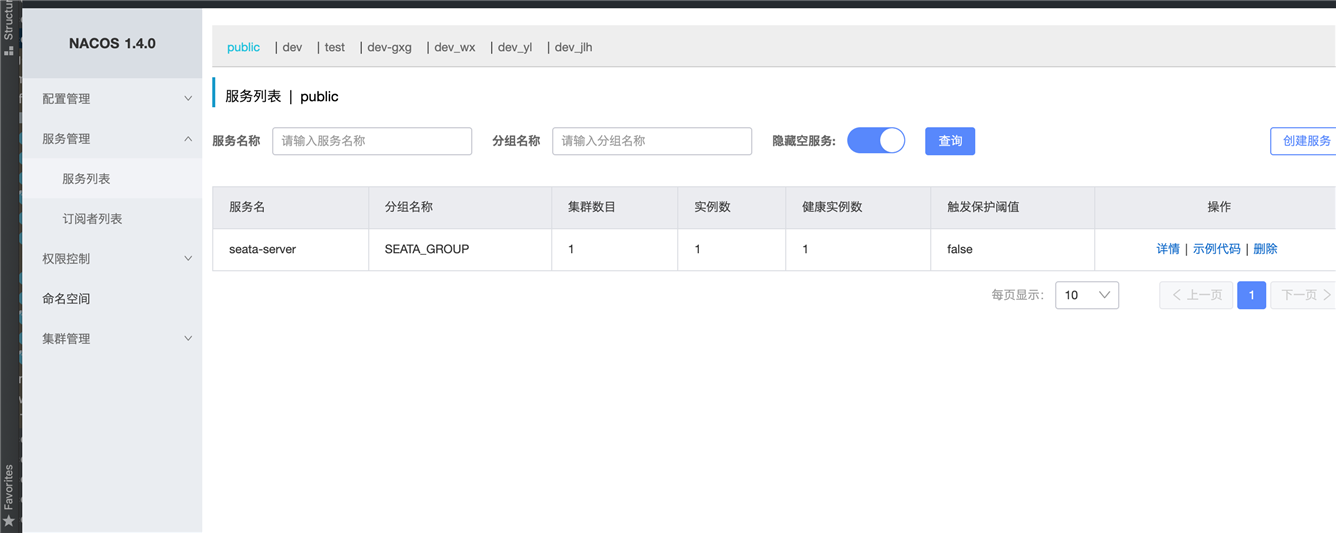Expand the 权限控制 menu chevron
Screen dimensions: 1336x533
[188, 259]
